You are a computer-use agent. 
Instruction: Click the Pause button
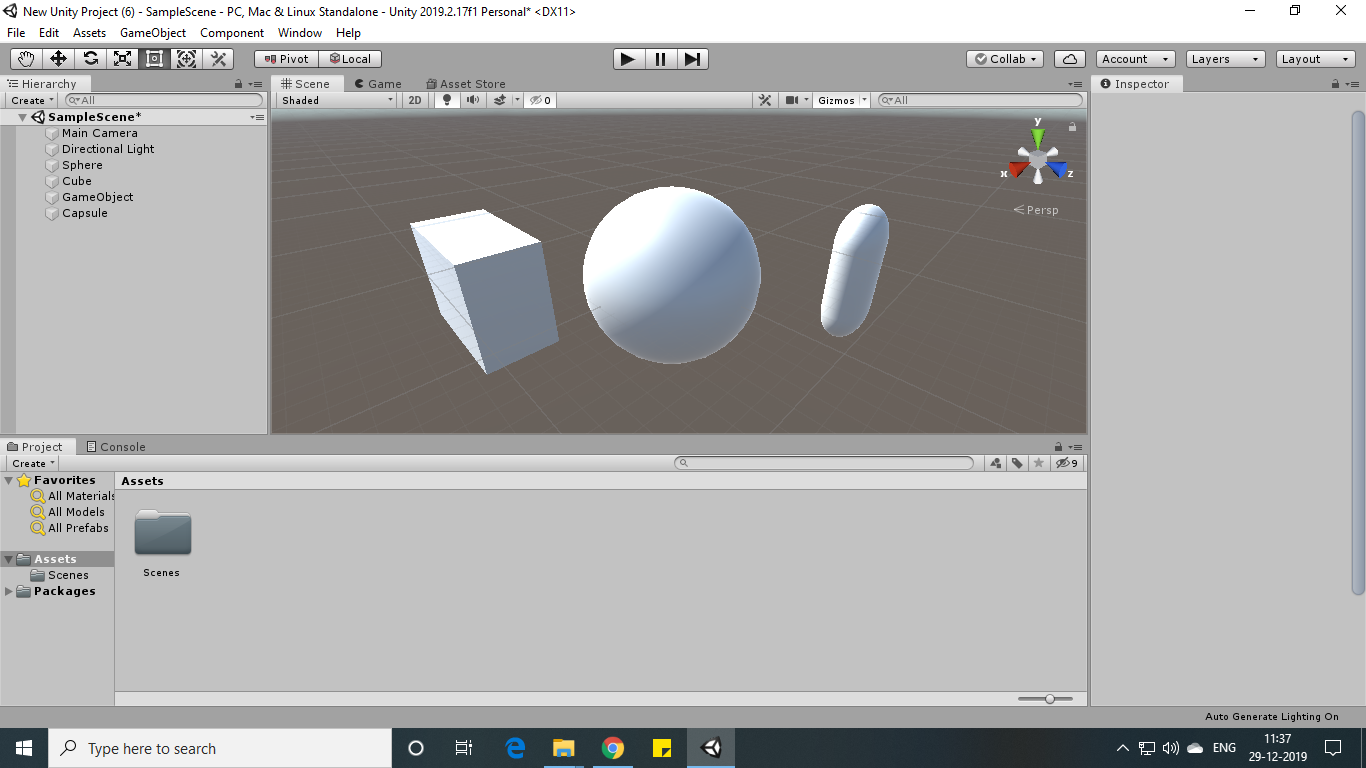point(660,59)
